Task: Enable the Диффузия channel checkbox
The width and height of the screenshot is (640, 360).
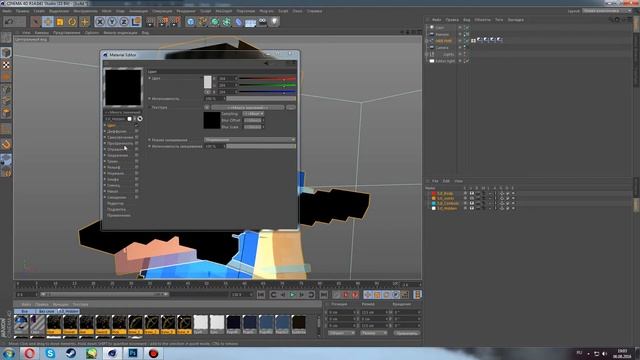Action: tap(136, 131)
